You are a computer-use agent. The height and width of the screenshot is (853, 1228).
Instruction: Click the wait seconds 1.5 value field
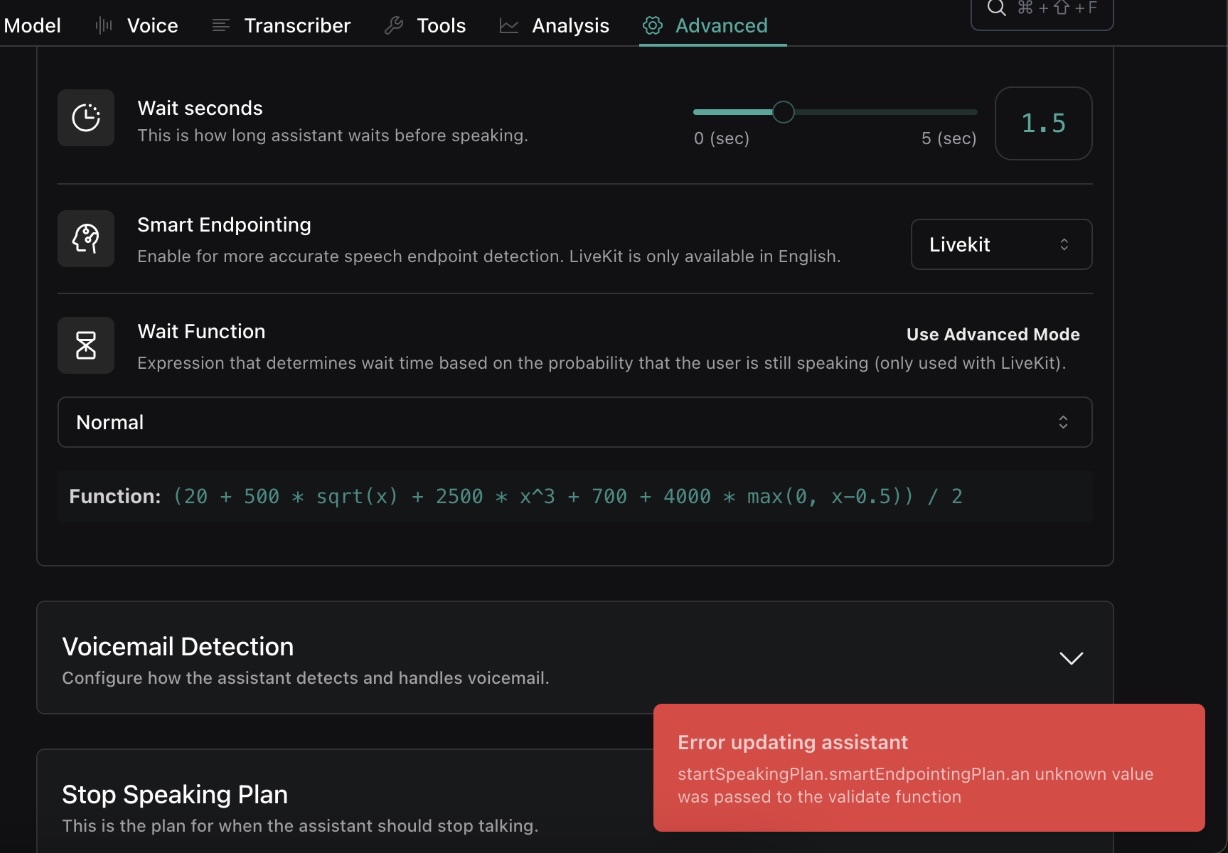point(1043,123)
